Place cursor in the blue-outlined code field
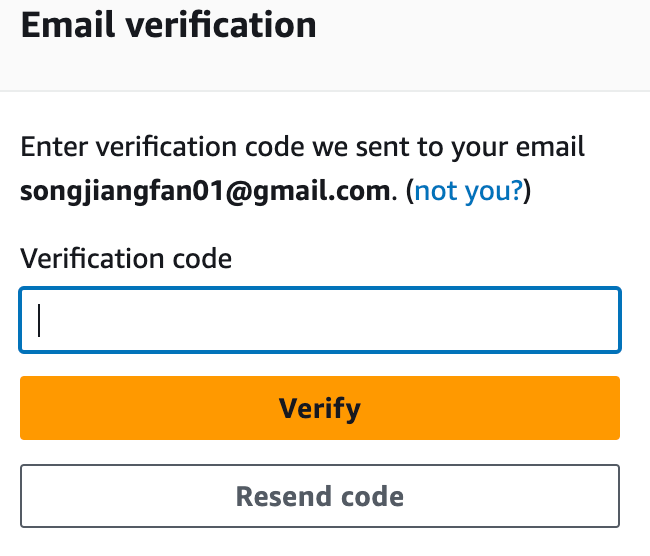 pyautogui.click(x=320, y=320)
